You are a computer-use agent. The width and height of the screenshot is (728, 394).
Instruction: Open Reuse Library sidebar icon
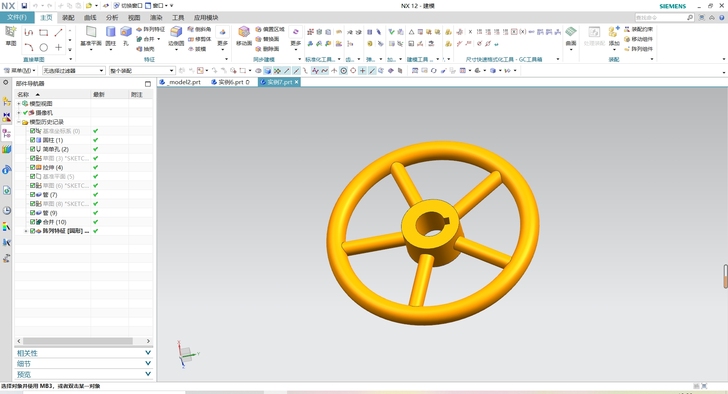(6, 149)
